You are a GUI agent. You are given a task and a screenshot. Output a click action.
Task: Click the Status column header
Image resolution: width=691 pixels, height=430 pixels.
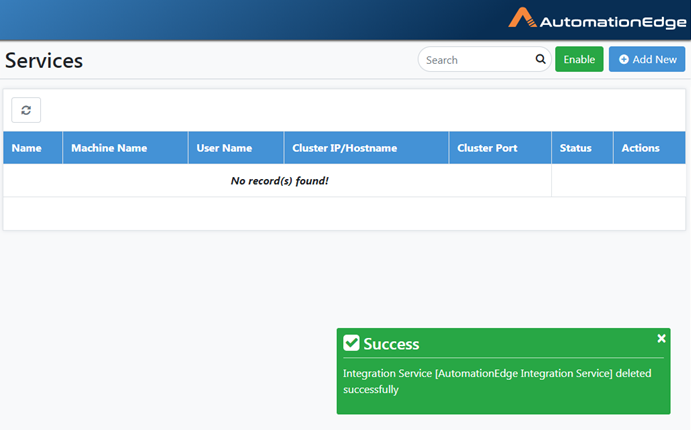coord(582,148)
